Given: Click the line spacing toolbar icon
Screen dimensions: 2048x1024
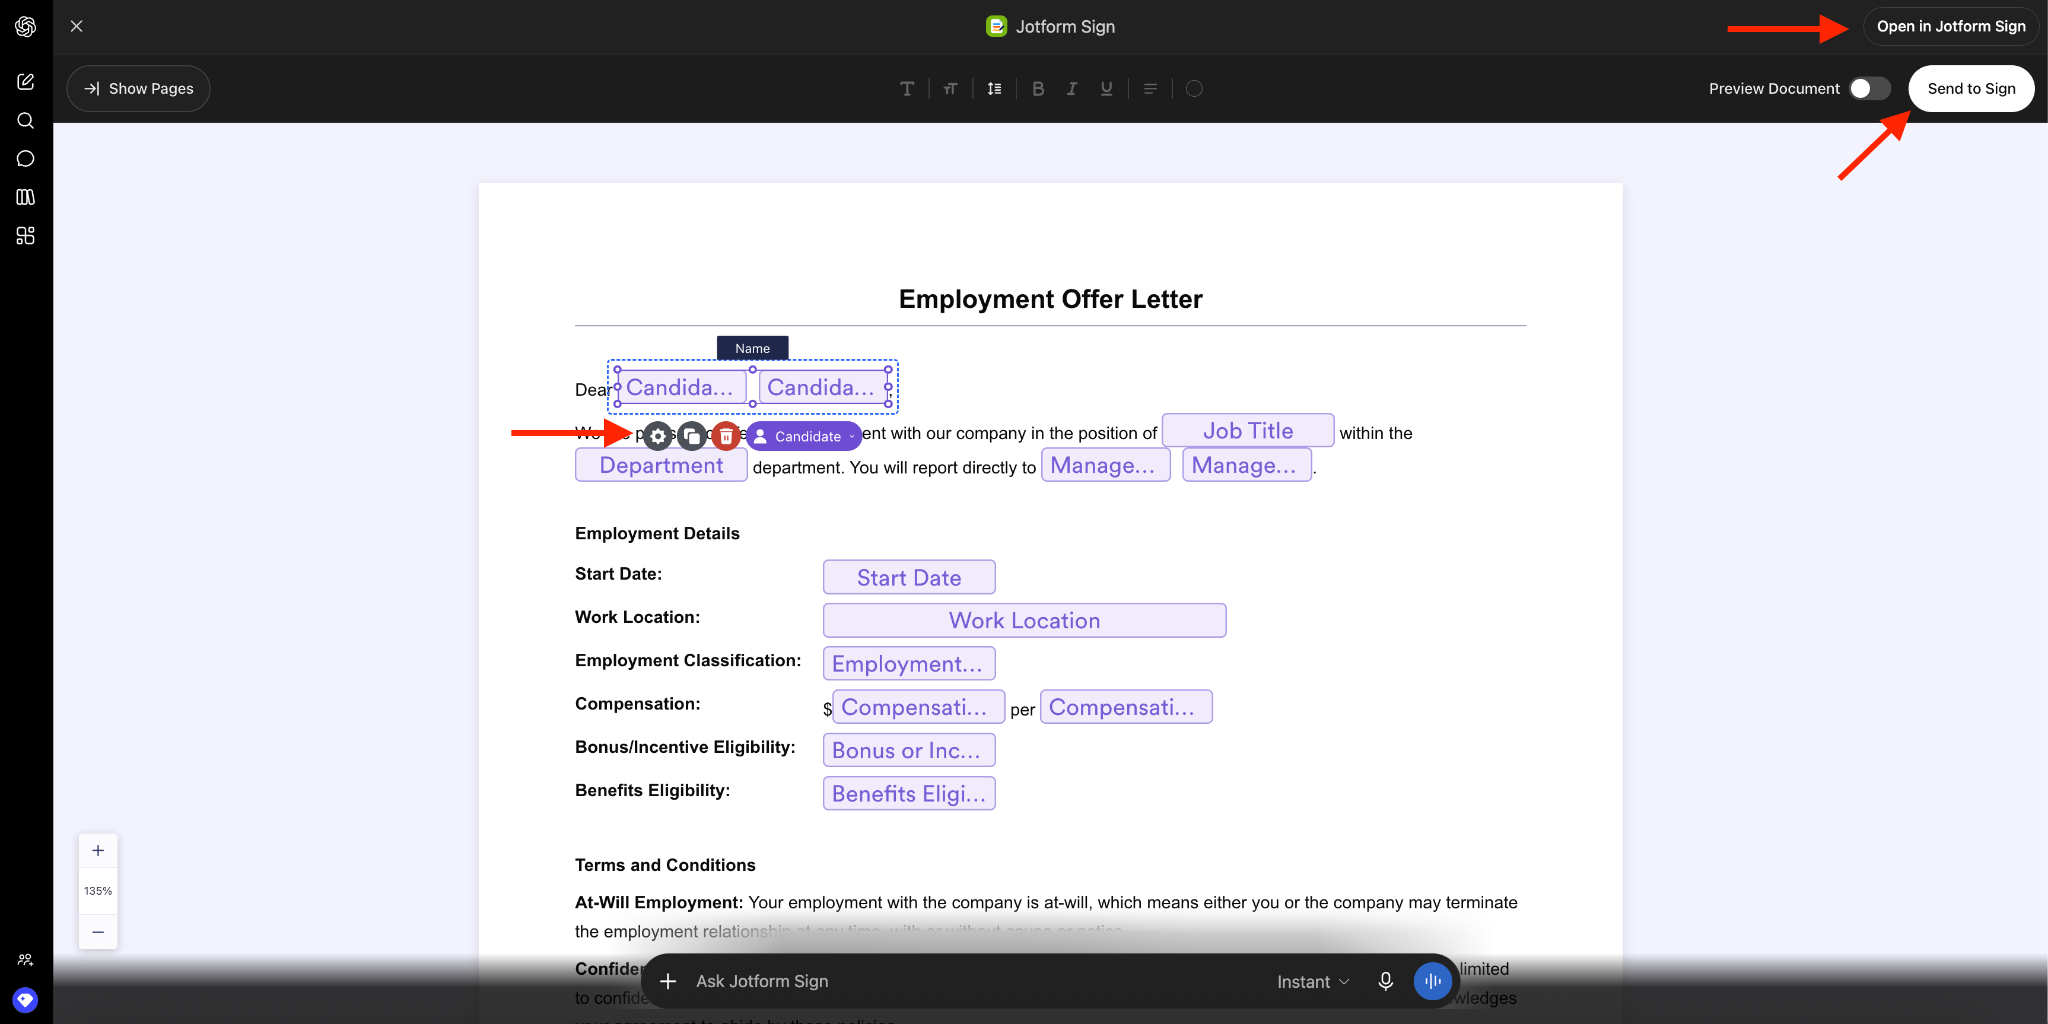Looking at the screenshot, I should (x=994, y=89).
